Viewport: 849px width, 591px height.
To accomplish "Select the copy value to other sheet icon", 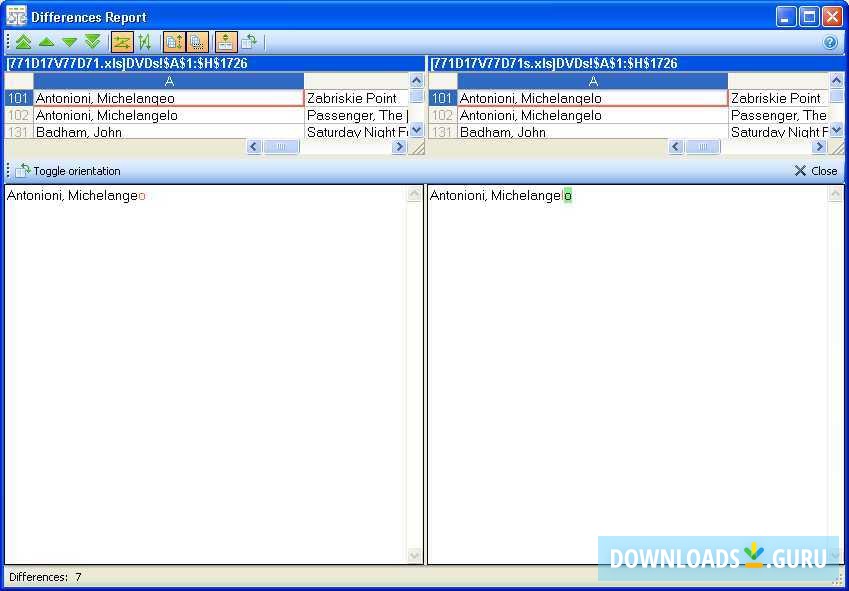I will [250, 41].
